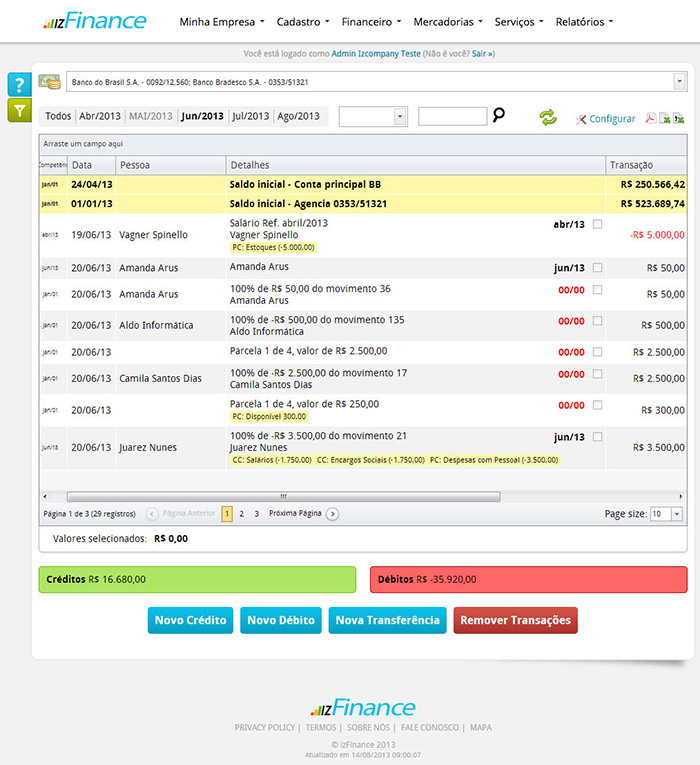Click the Novo Crédito button

(x=191, y=620)
